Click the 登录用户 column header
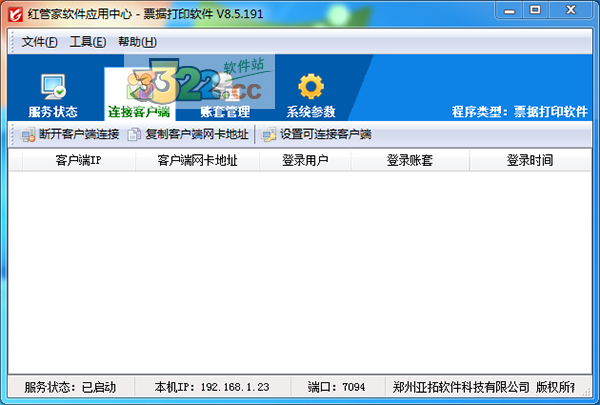This screenshot has width=600, height=405. (305, 160)
